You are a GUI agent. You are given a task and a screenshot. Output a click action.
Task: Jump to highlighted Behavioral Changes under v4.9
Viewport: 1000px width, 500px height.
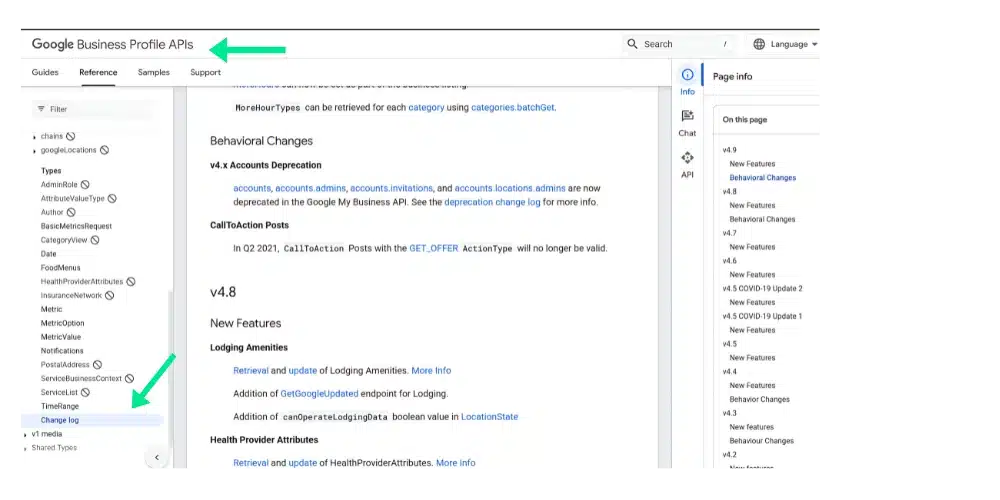[x=763, y=178]
